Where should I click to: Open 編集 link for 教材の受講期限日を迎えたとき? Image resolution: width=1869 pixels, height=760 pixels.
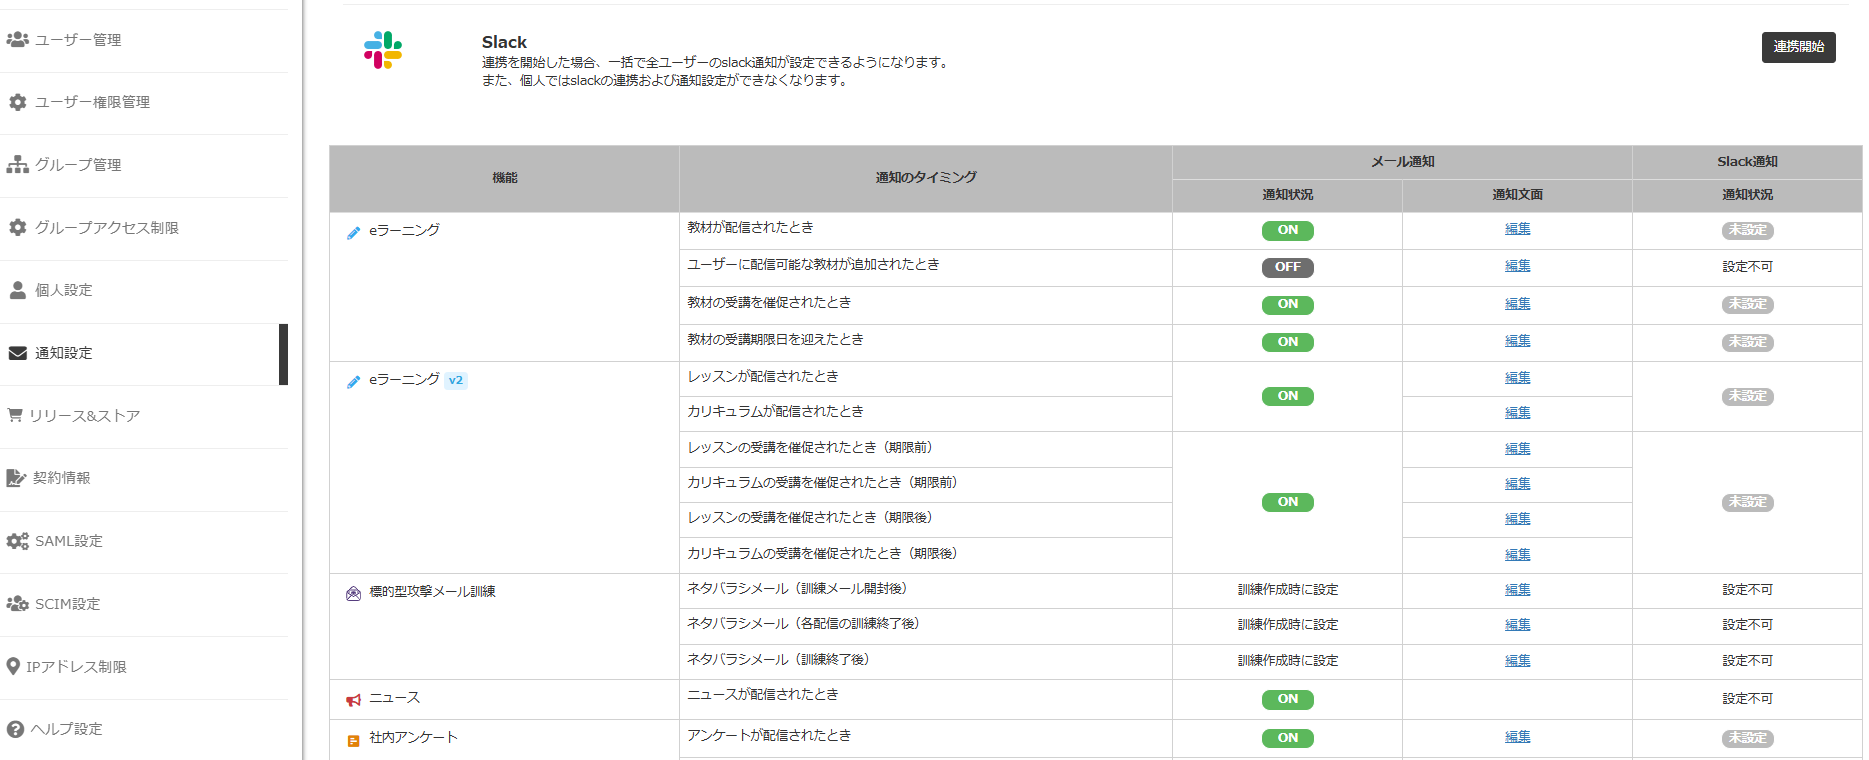pos(1517,341)
